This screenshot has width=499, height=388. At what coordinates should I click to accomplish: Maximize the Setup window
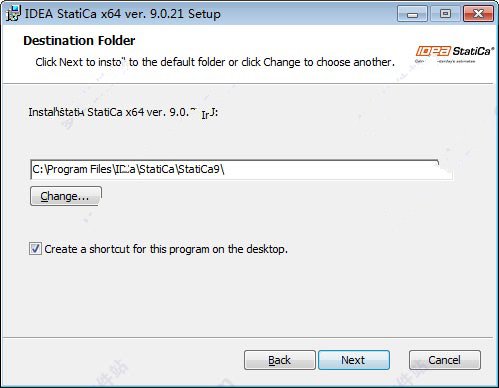point(445,14)
